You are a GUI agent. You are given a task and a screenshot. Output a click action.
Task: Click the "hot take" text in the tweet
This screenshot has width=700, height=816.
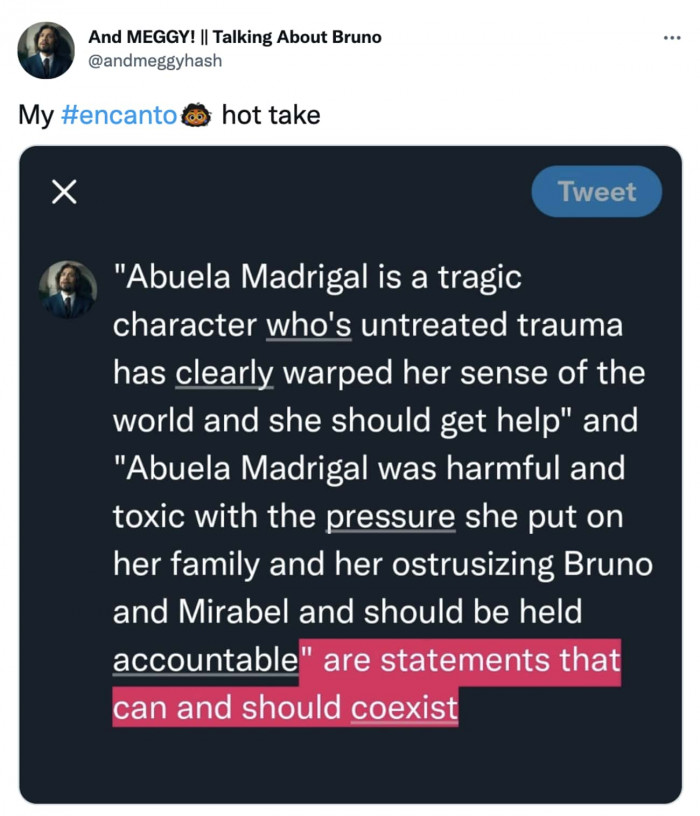point(271,116)
